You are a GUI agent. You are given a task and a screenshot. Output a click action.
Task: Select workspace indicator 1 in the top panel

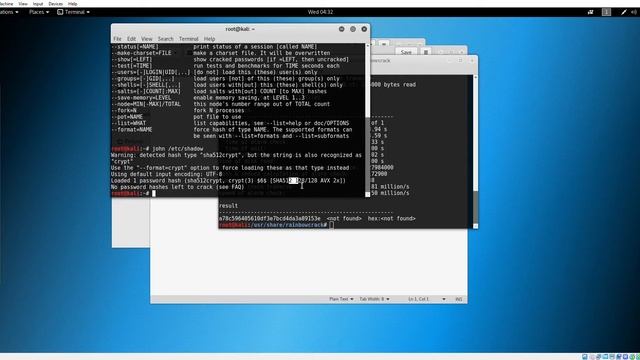606,12
